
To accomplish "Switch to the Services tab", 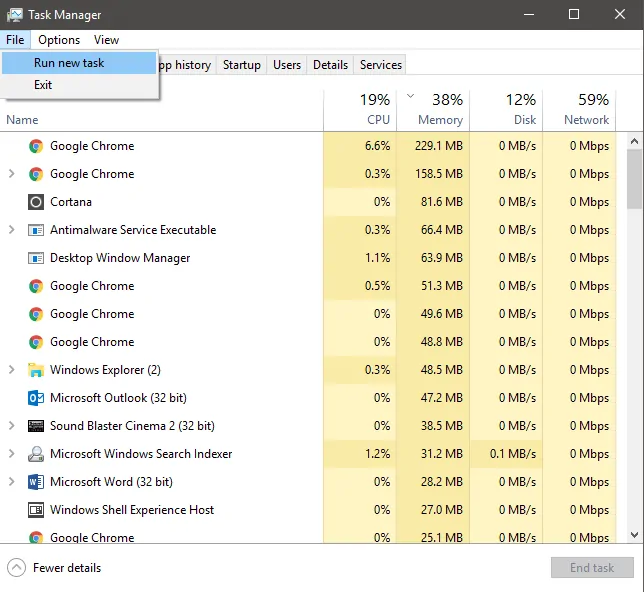I will click(381, 65).
